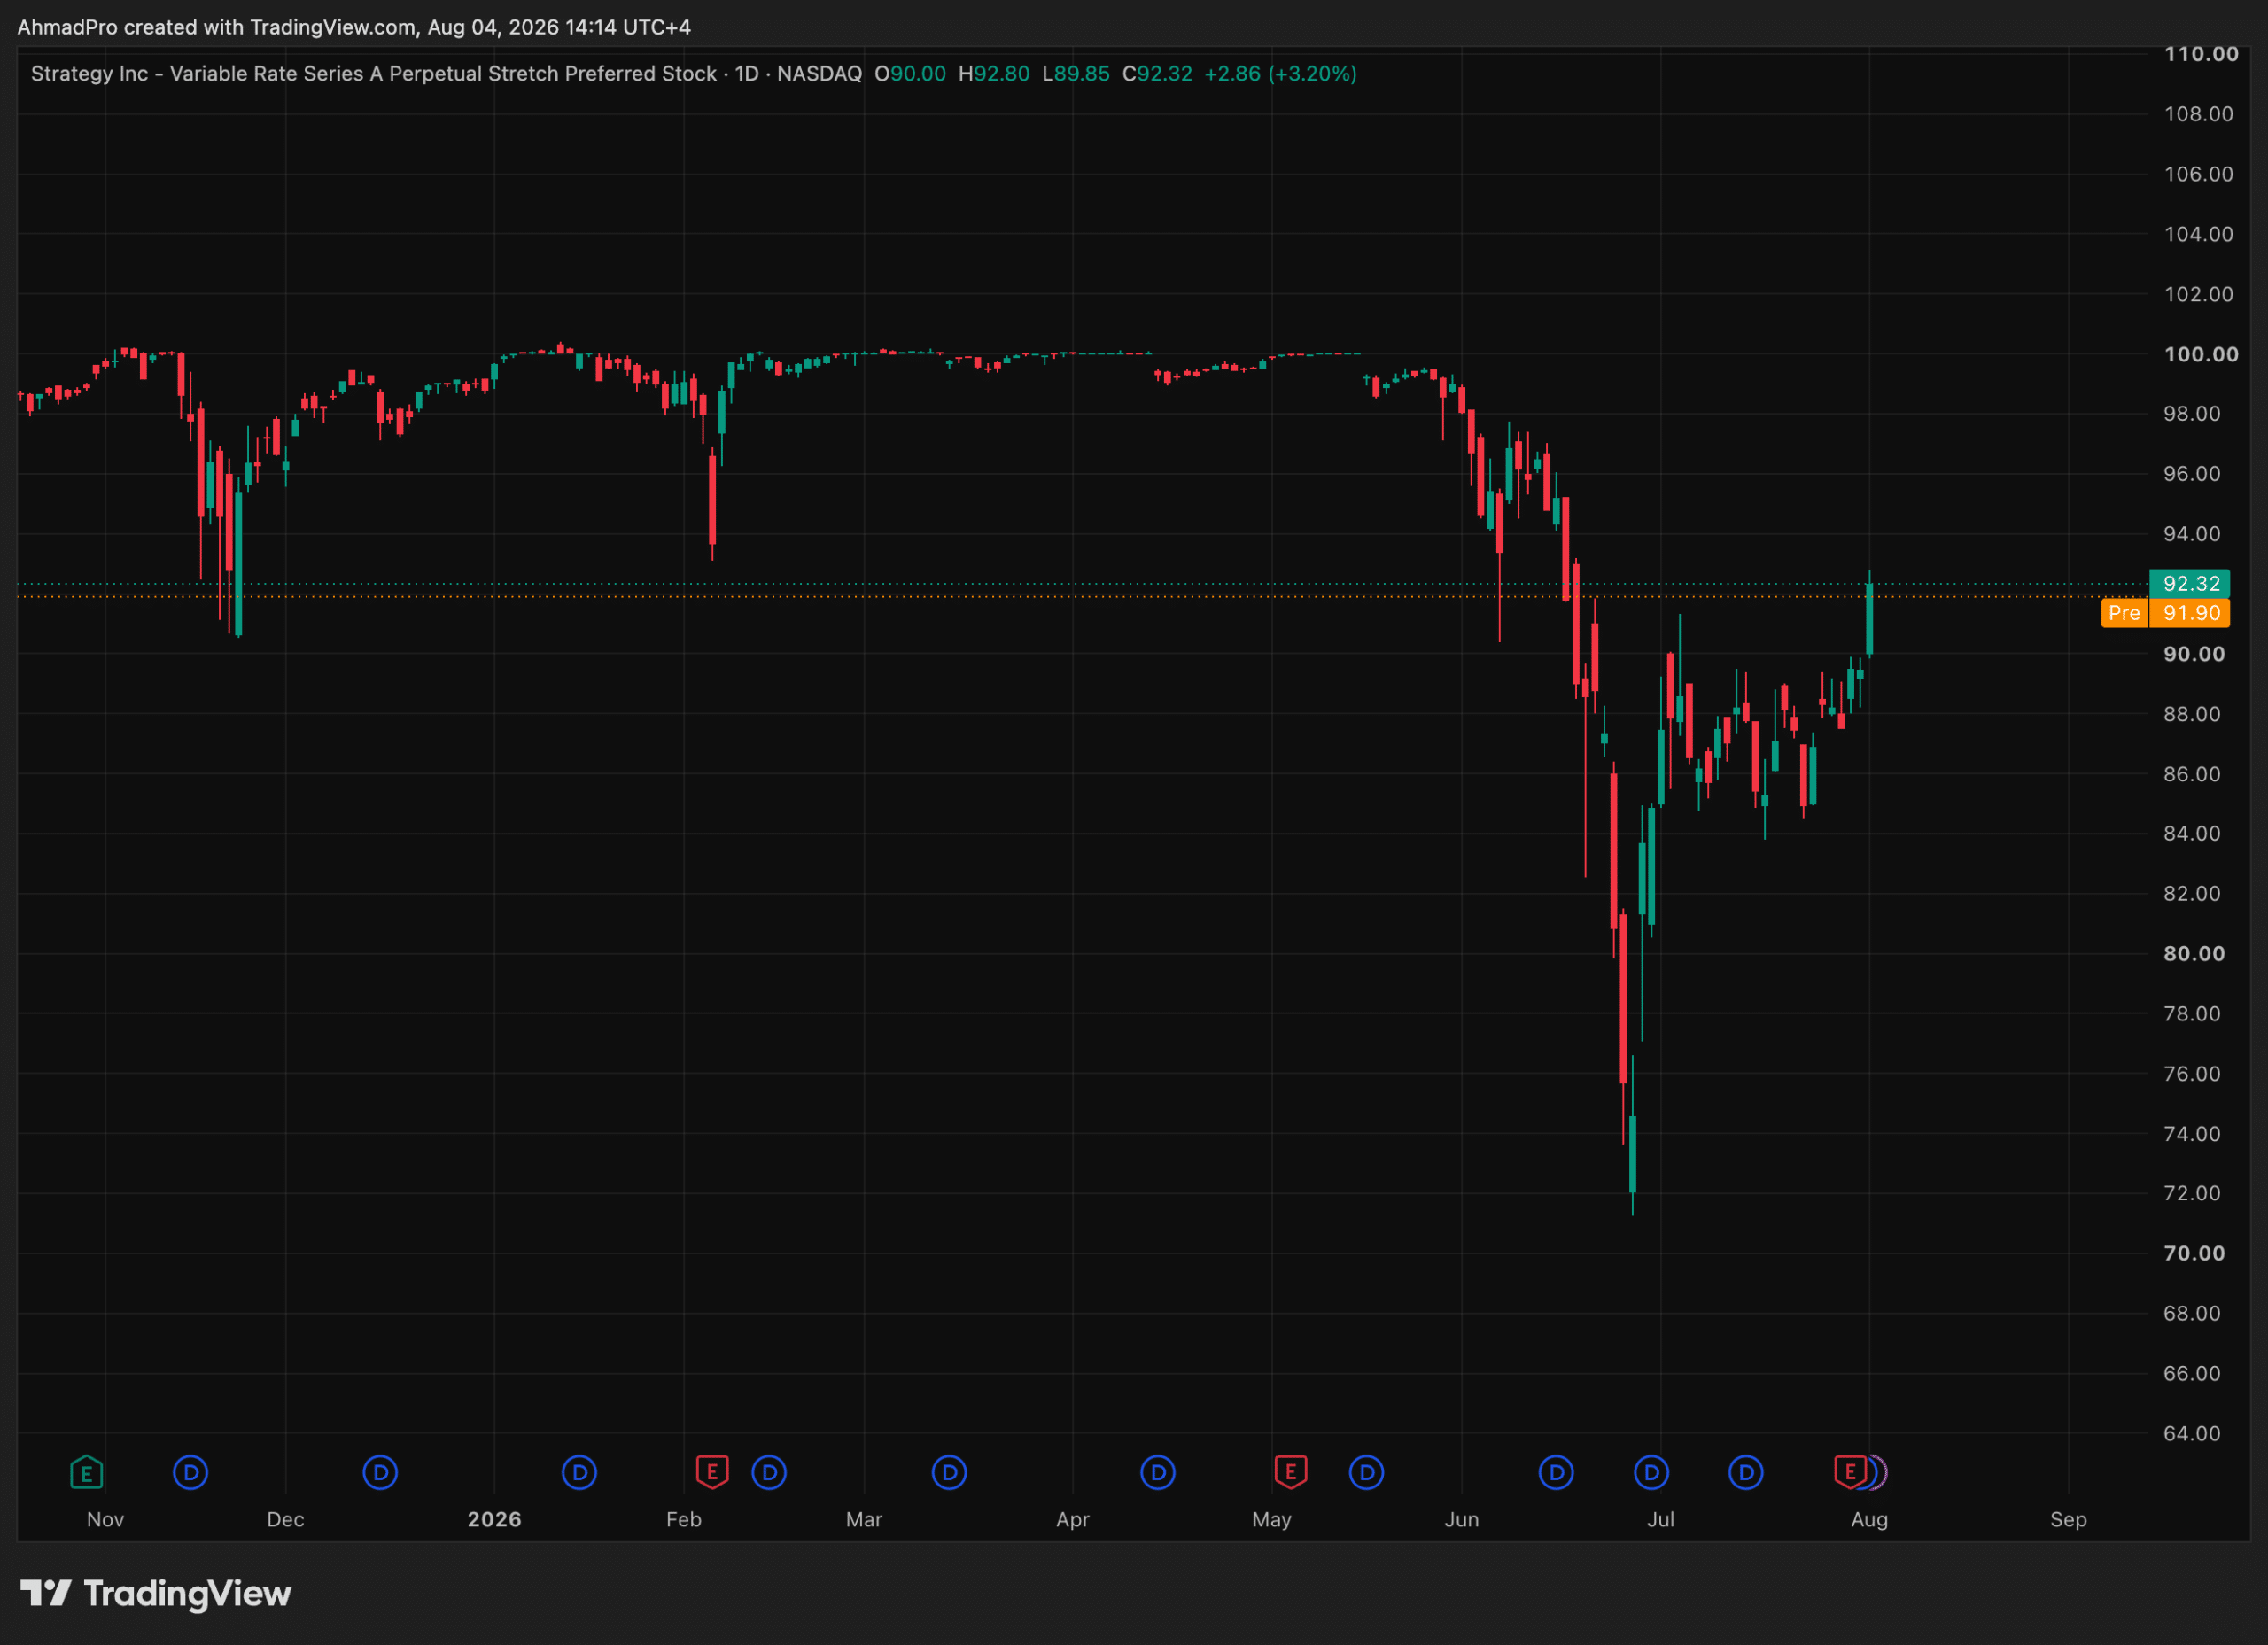Select the dividend D marker between Jul and Aug
The height and width of the screenshot is (1645, 2268).
[1746, 1472]
